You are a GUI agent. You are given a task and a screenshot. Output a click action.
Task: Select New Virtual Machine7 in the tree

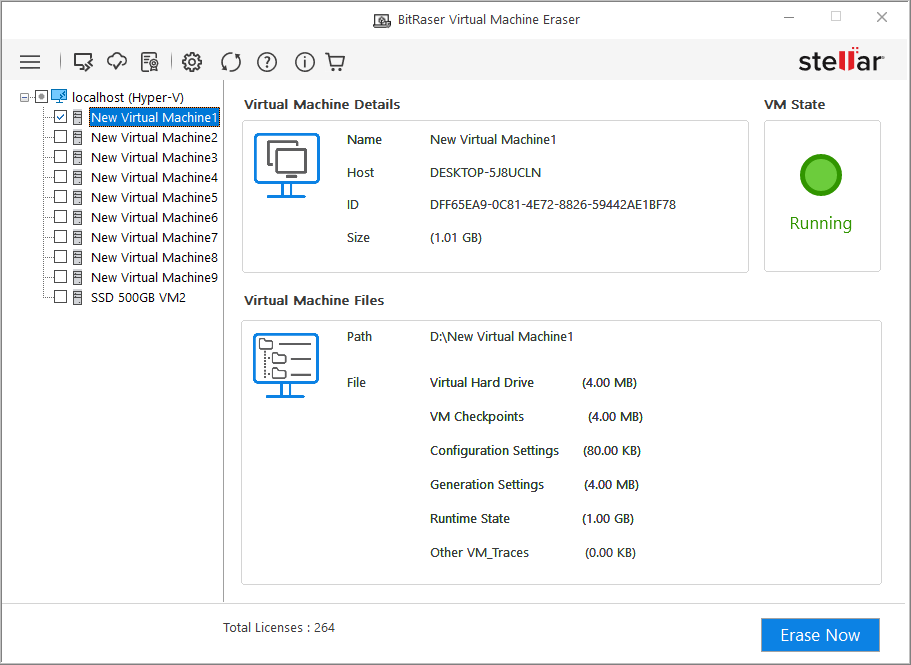pos(155,238)
